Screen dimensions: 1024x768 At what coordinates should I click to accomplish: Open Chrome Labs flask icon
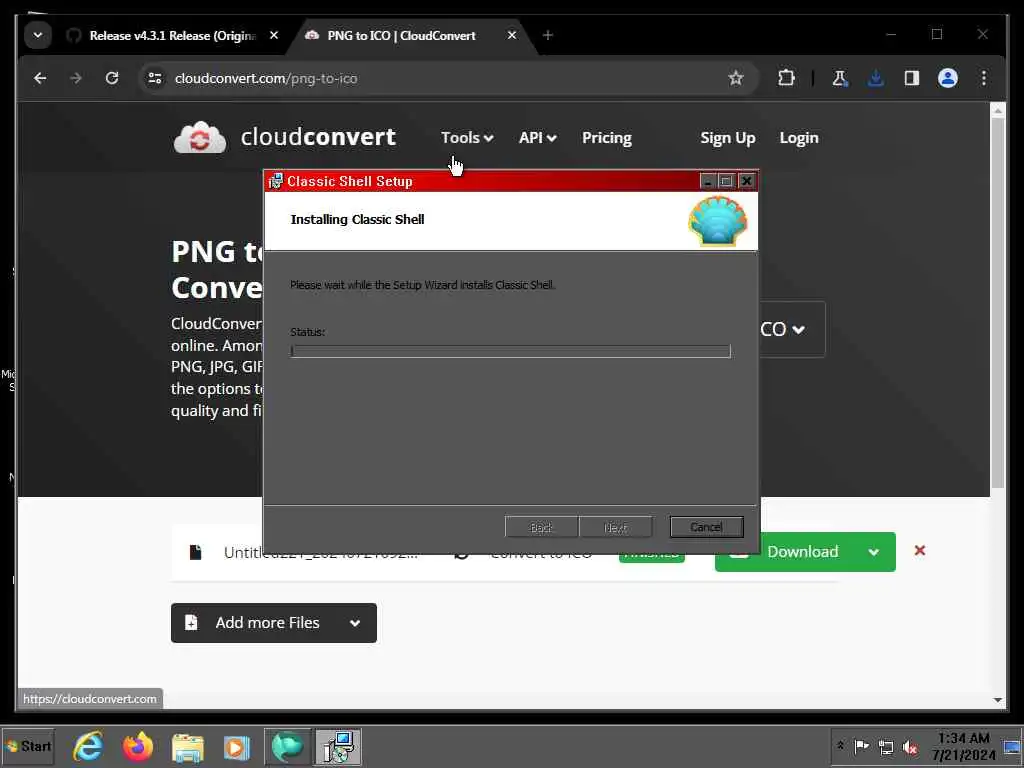[x=840, y=78]
